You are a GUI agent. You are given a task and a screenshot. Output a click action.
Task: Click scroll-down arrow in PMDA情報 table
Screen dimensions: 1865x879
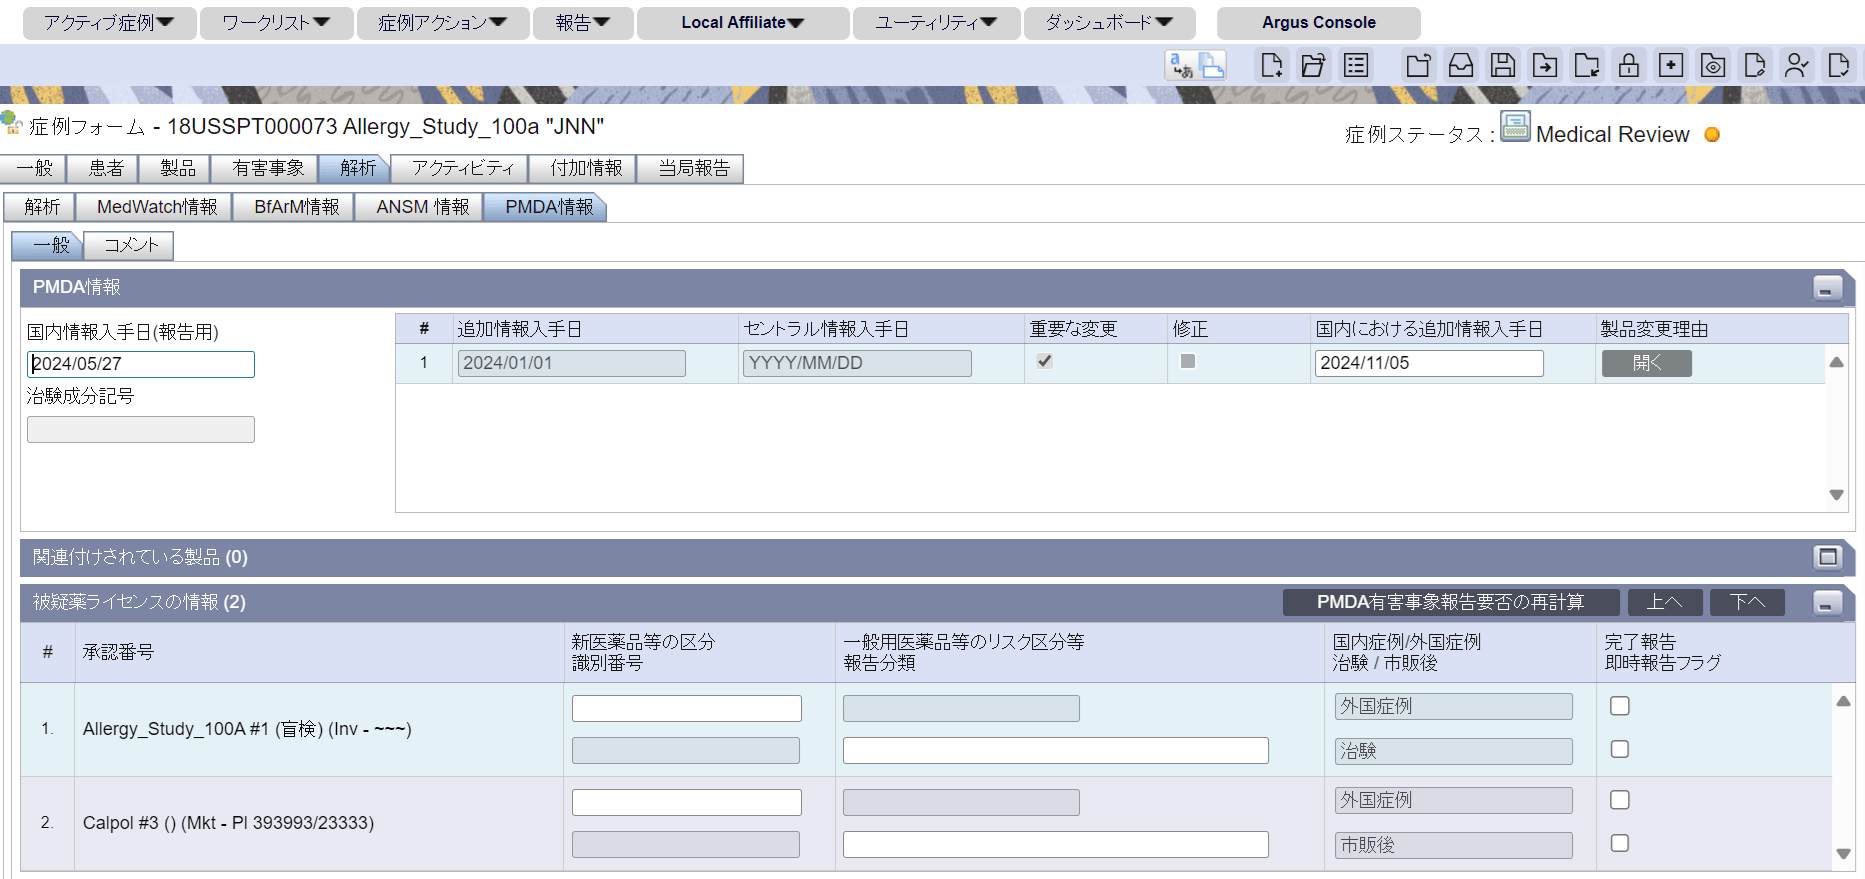(1837, 495)
